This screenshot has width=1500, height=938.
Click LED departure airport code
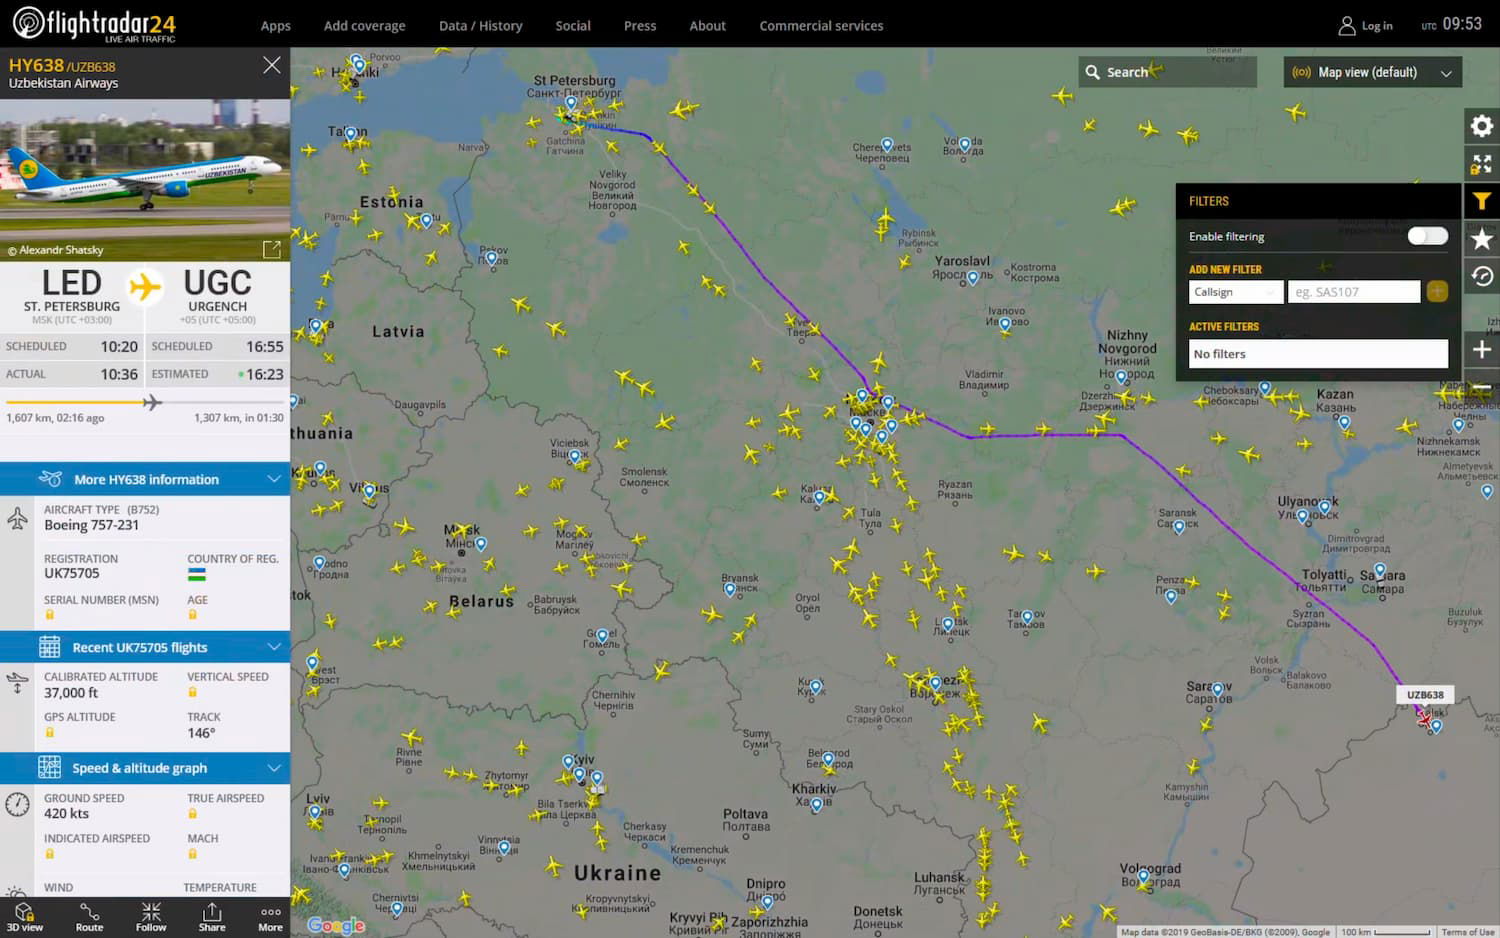pyautogui.click(x=72, y=283)
